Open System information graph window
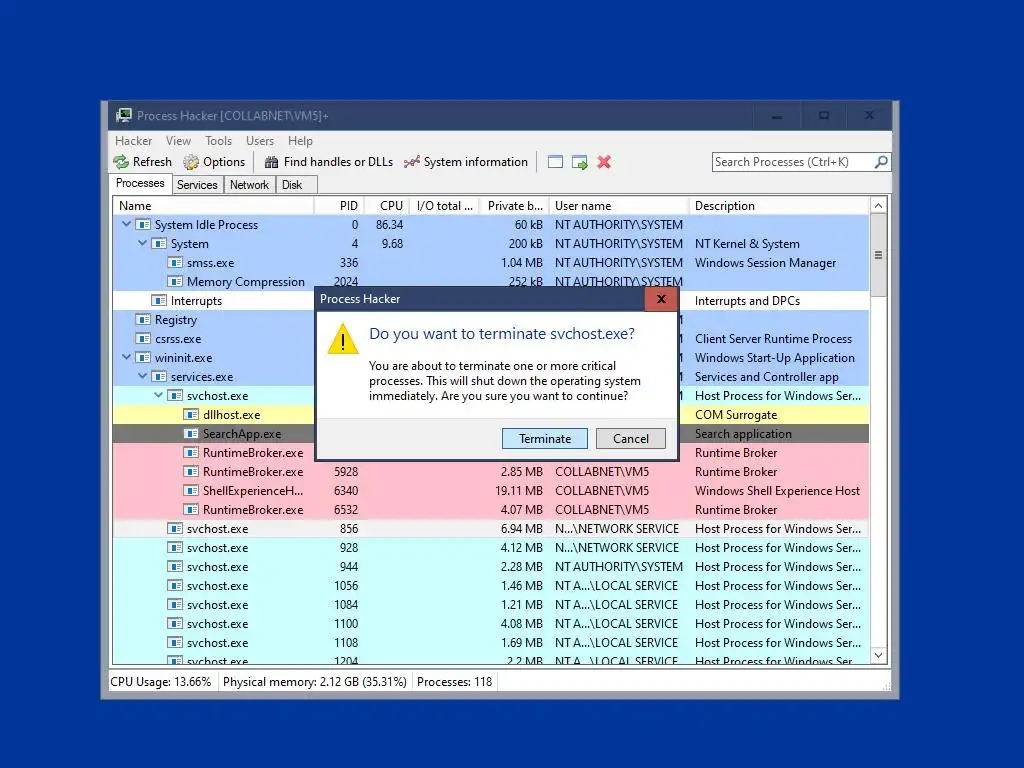Viewport: 1024px width, 768px height. [x=466, y=162]
